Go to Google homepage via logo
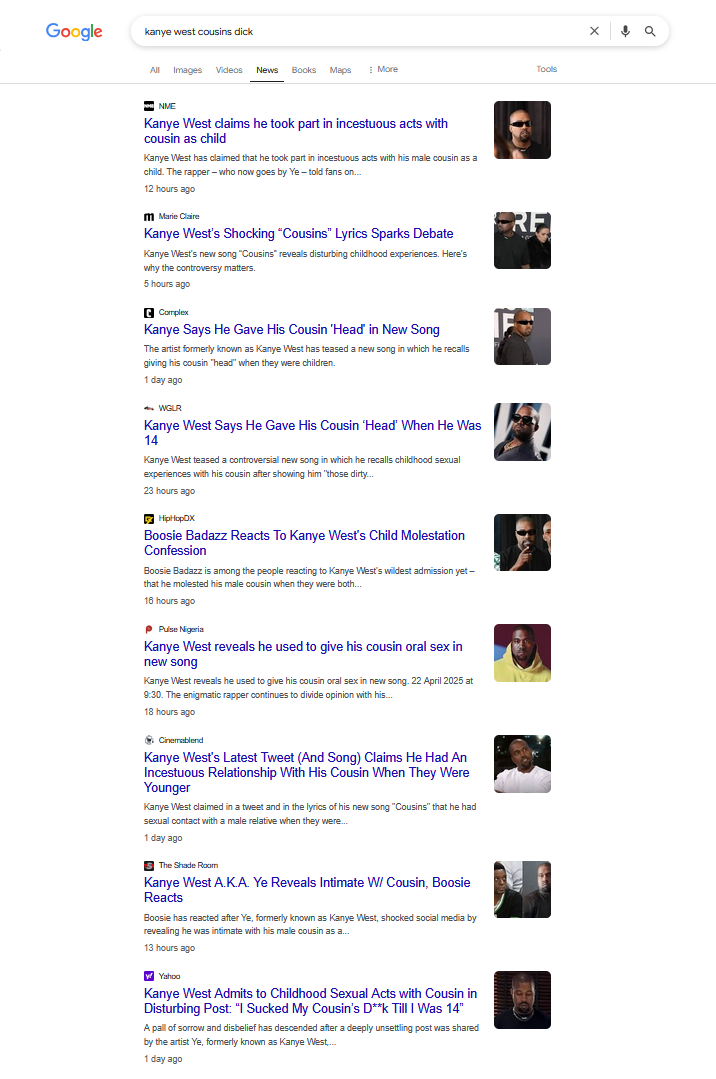The width and height of the screenshot is (716, 1079). coord(74,31)
